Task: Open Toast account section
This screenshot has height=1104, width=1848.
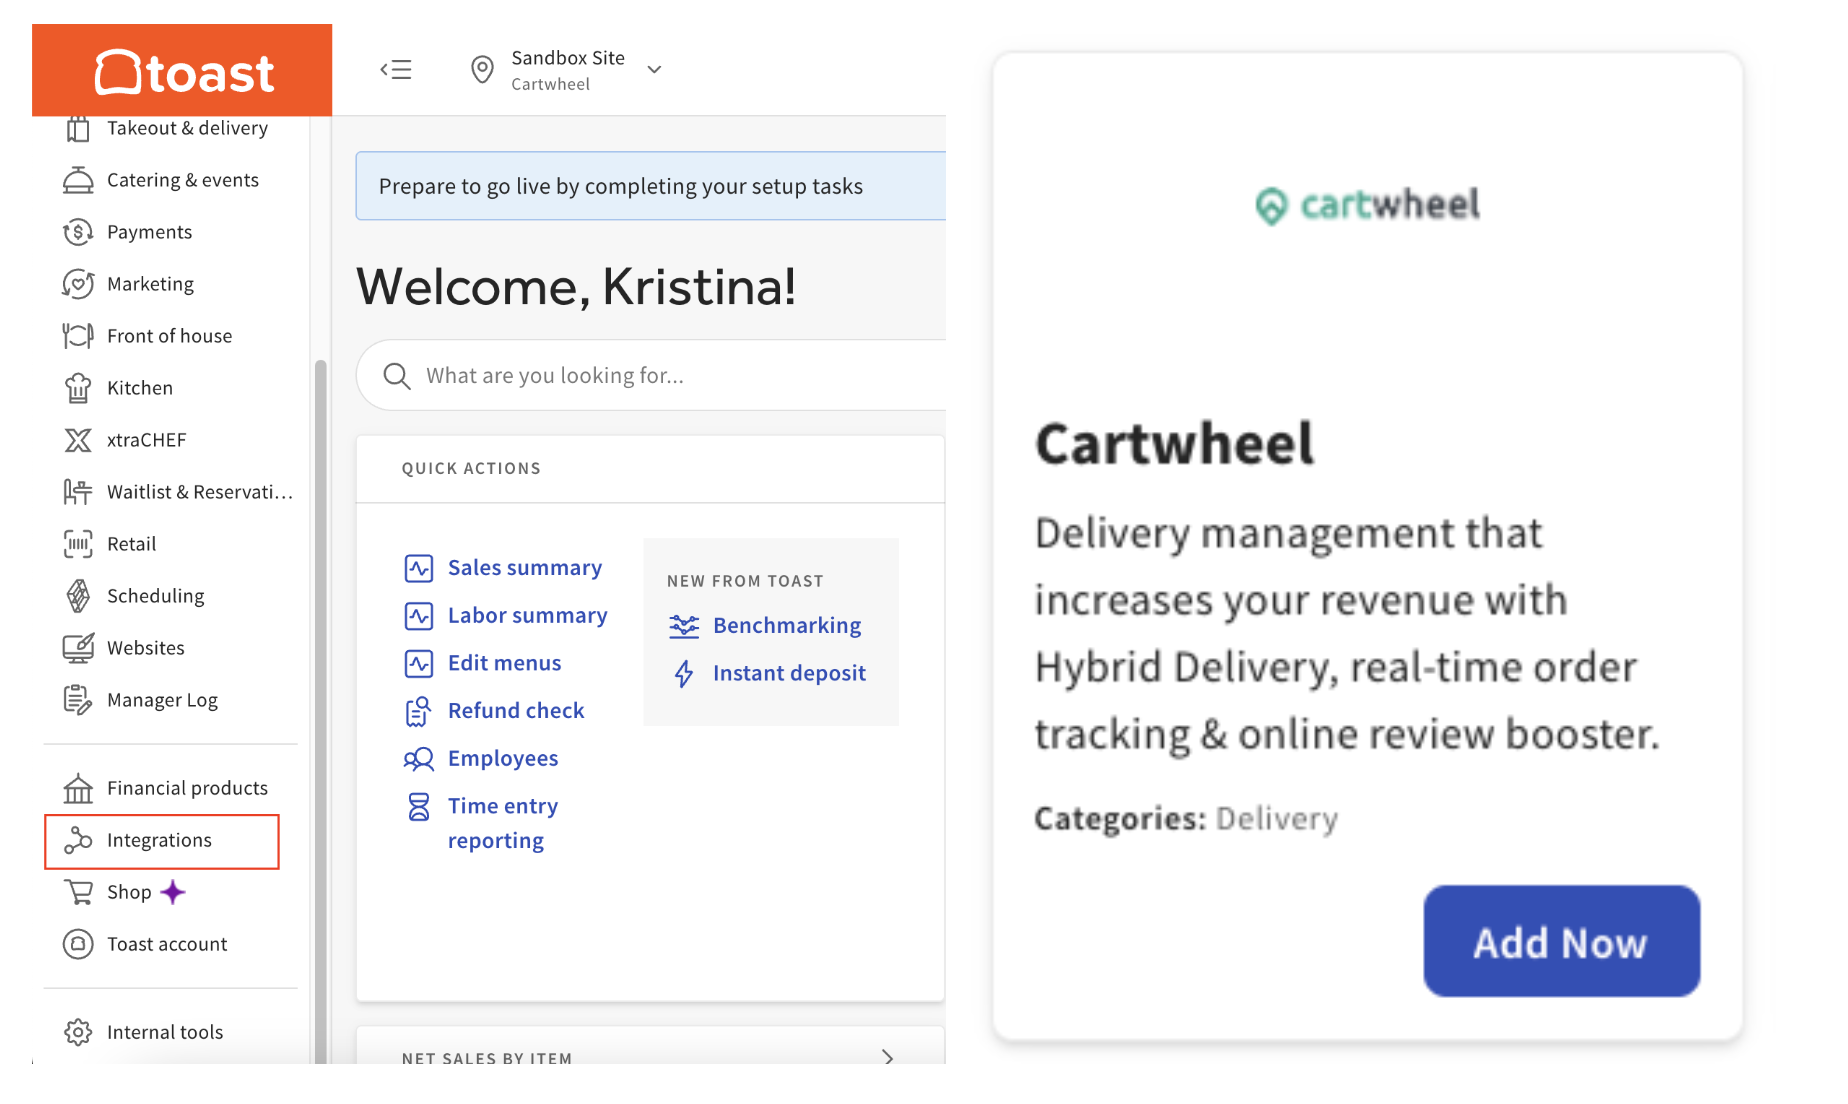Action: click(168, 944)
